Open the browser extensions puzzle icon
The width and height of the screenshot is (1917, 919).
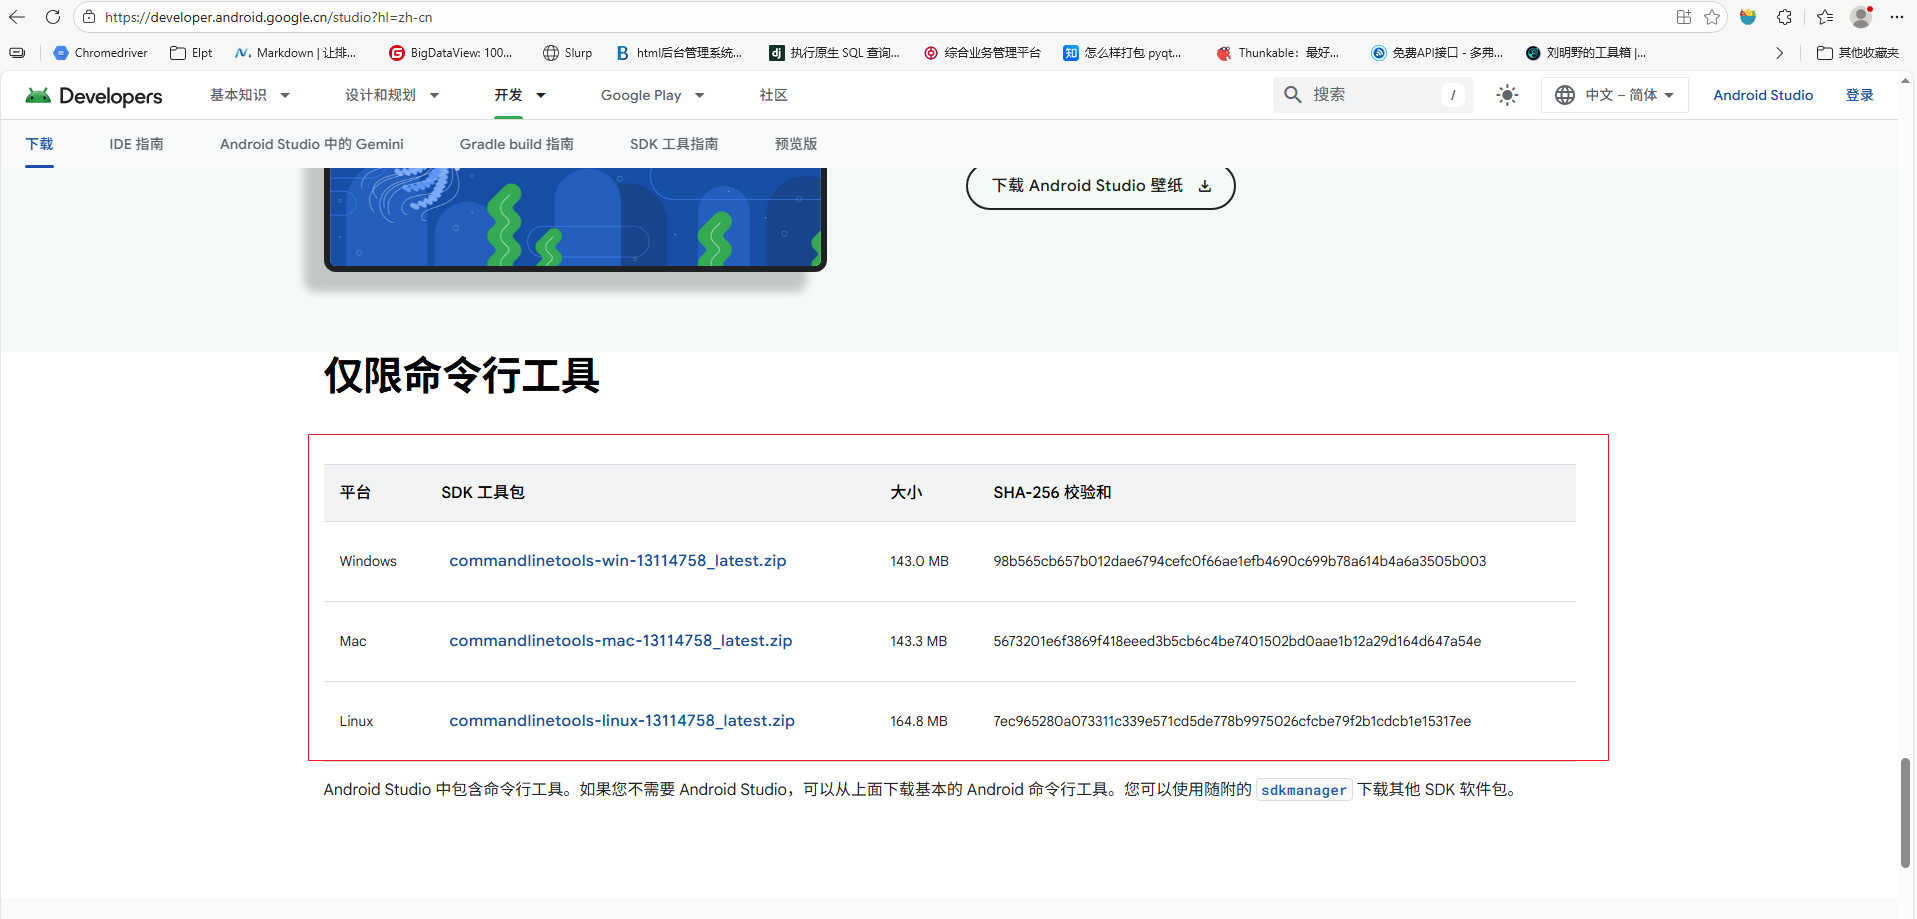[x=1785, y=17]
